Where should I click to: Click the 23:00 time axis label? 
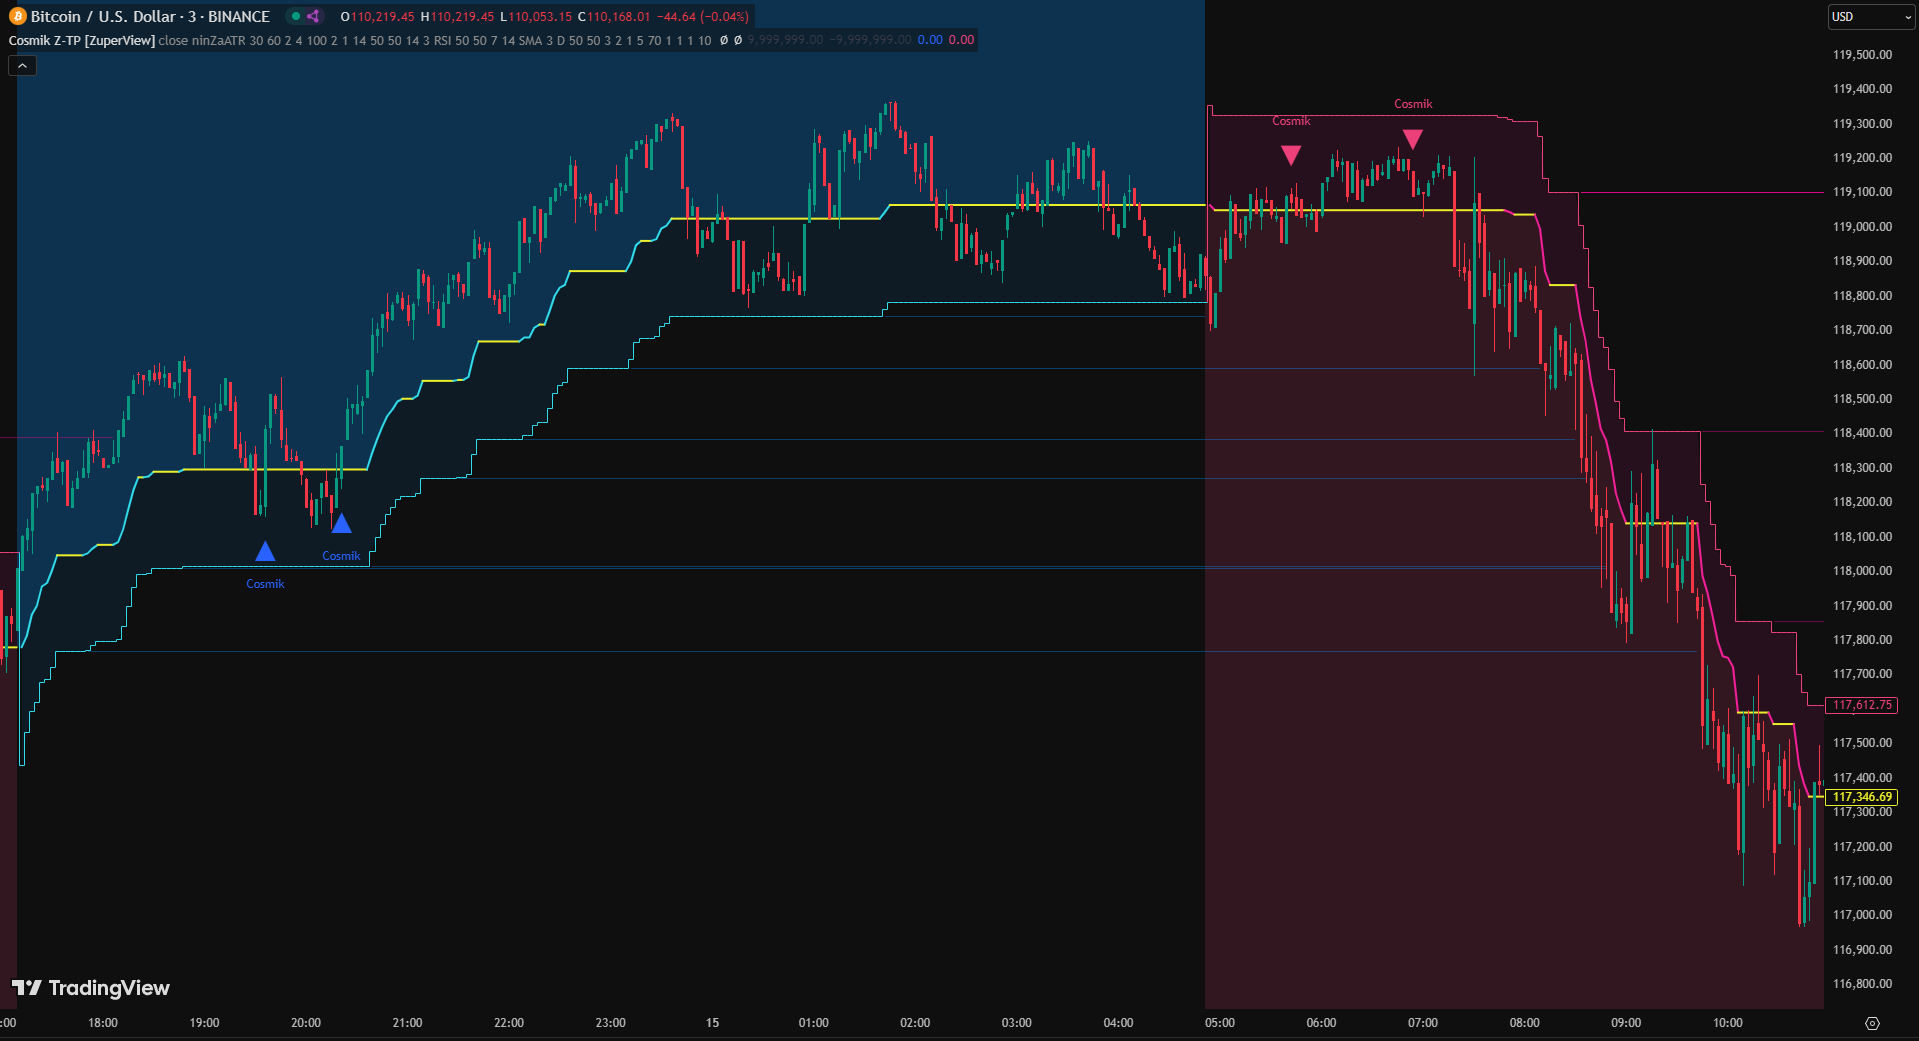coord(610,1023)
